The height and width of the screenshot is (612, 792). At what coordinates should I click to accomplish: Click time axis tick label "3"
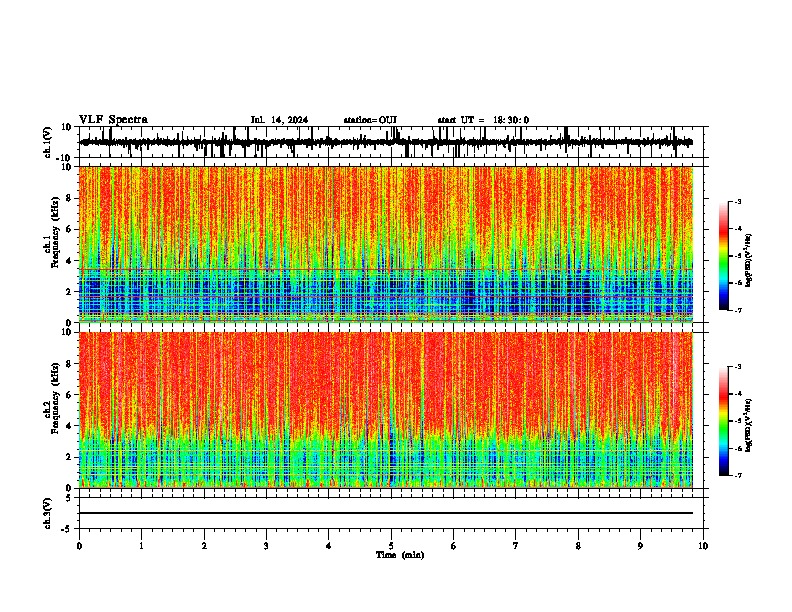(x=266, y=546)
